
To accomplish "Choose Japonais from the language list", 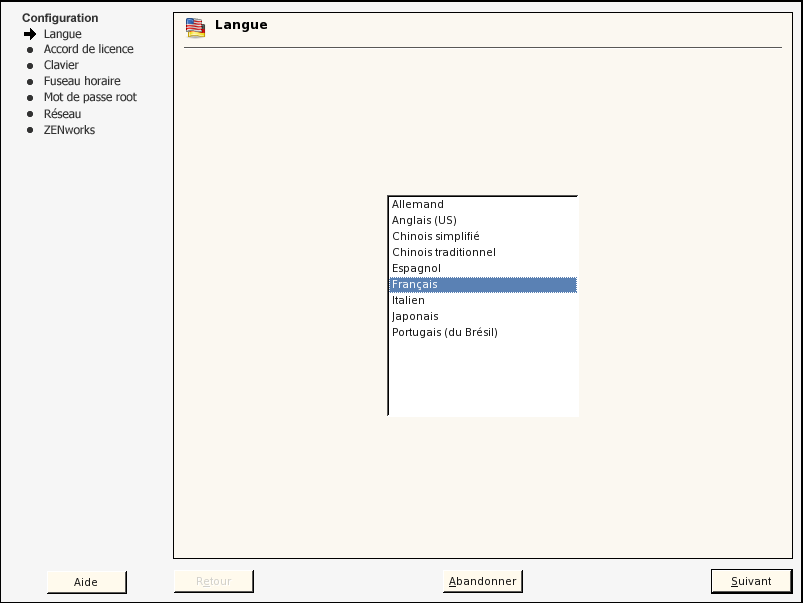I will click(x=412, y=316).
